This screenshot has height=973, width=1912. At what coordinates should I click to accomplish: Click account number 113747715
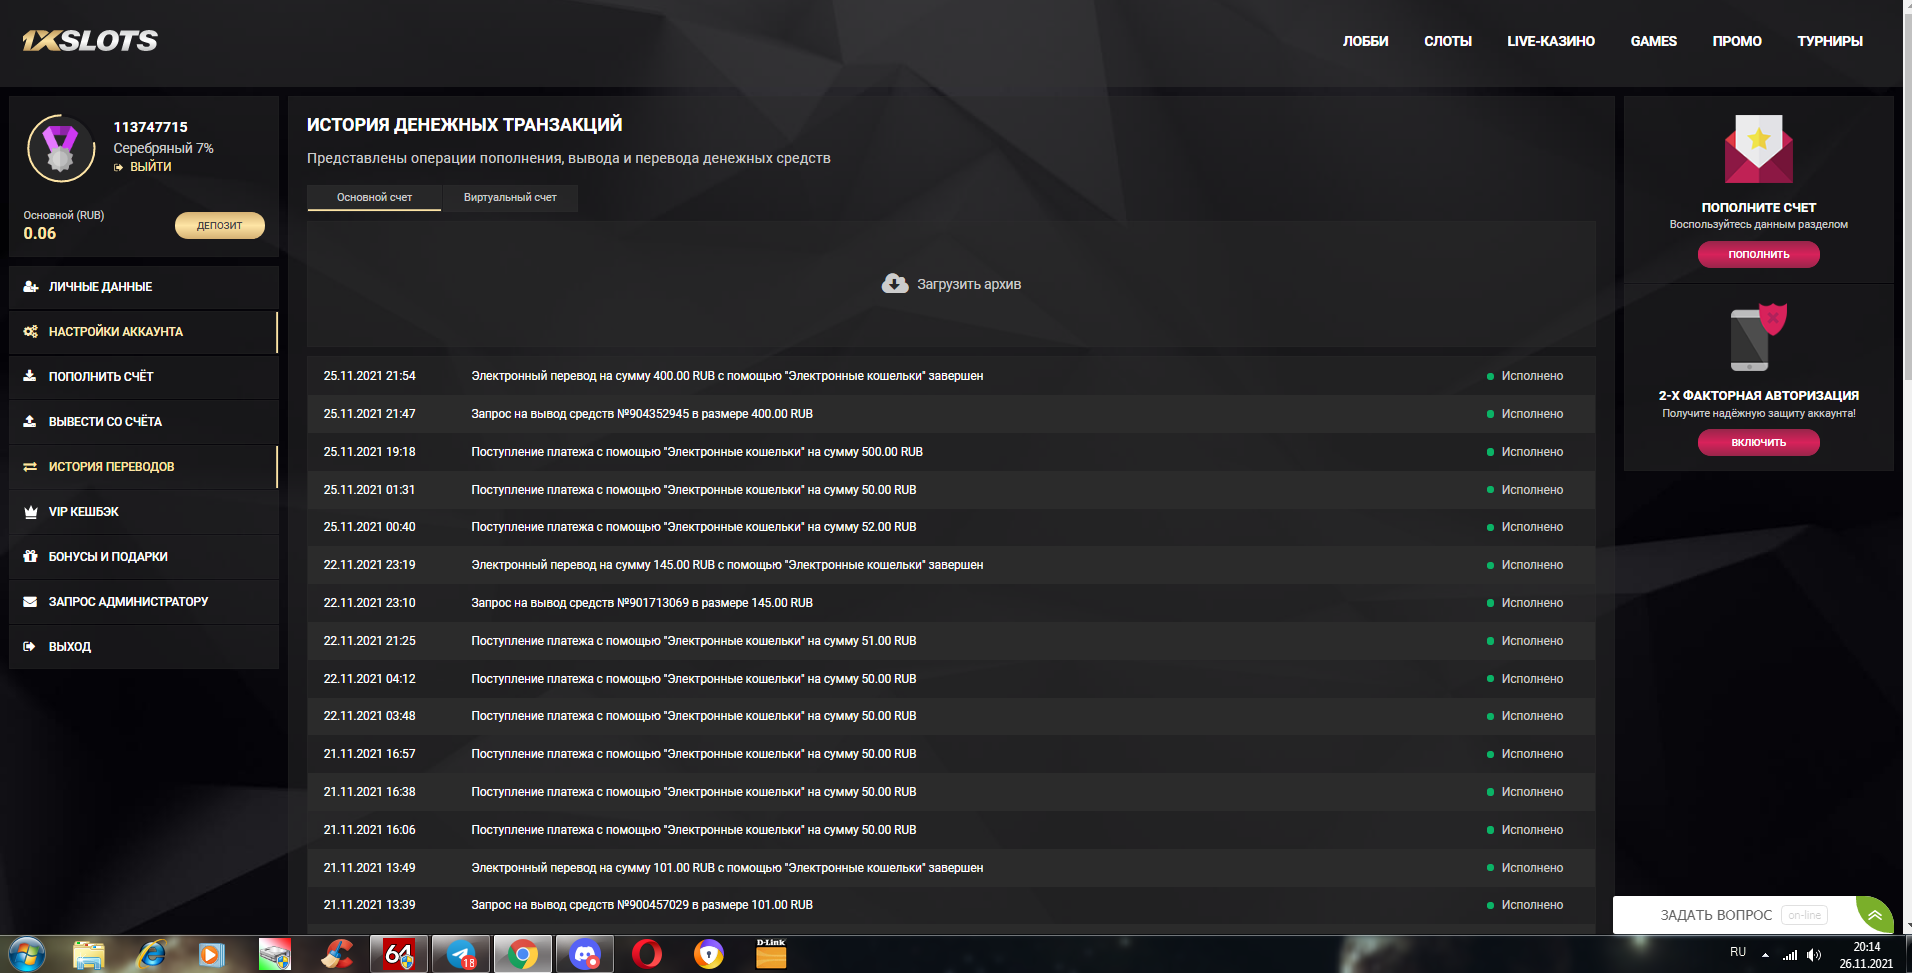pyautogui.click(x=150, y=127)
